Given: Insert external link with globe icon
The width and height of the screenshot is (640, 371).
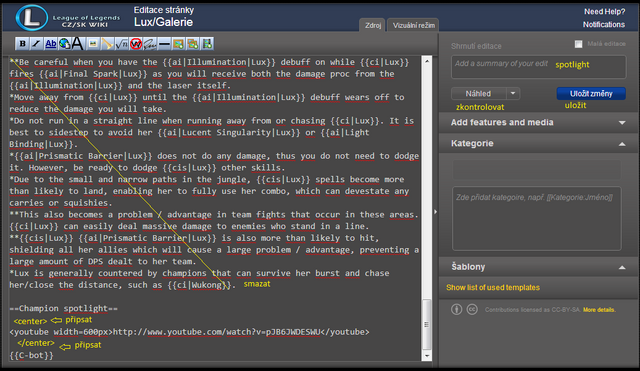Looking at the screenshot, I should (64, 44).
